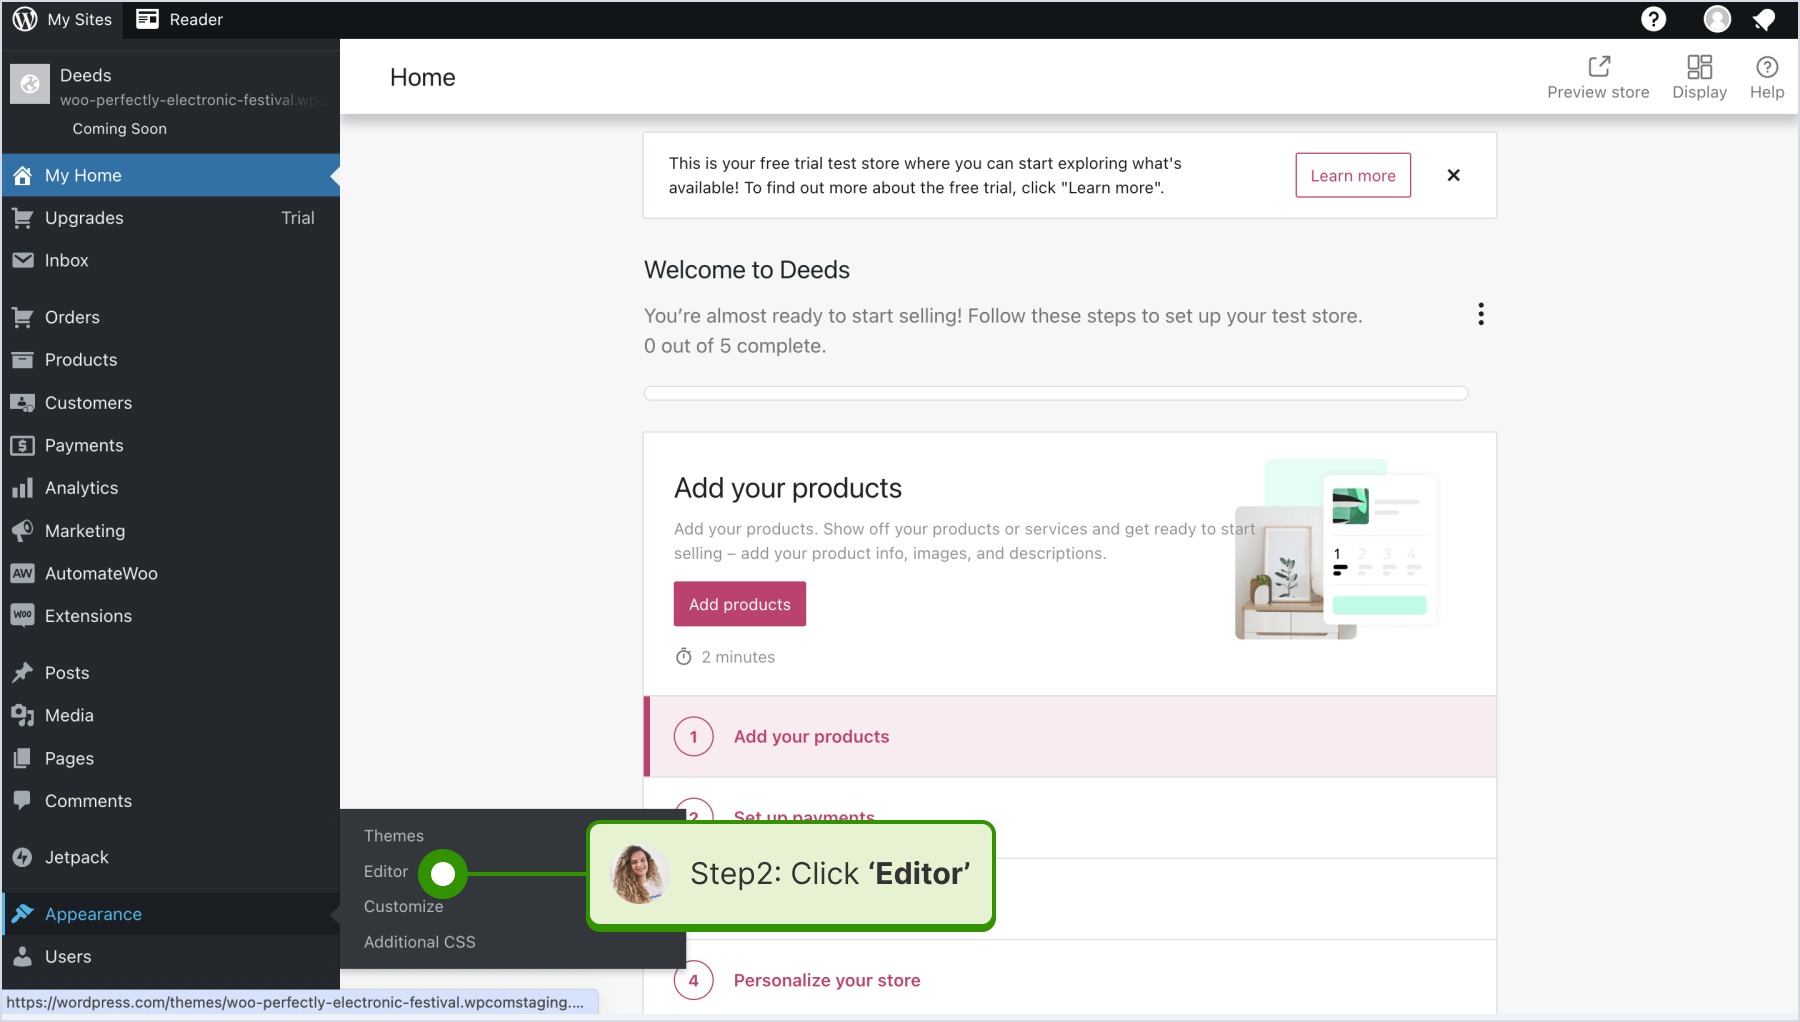
Task: Click the setup progress bar
Action: click(x=1056, y=394)
